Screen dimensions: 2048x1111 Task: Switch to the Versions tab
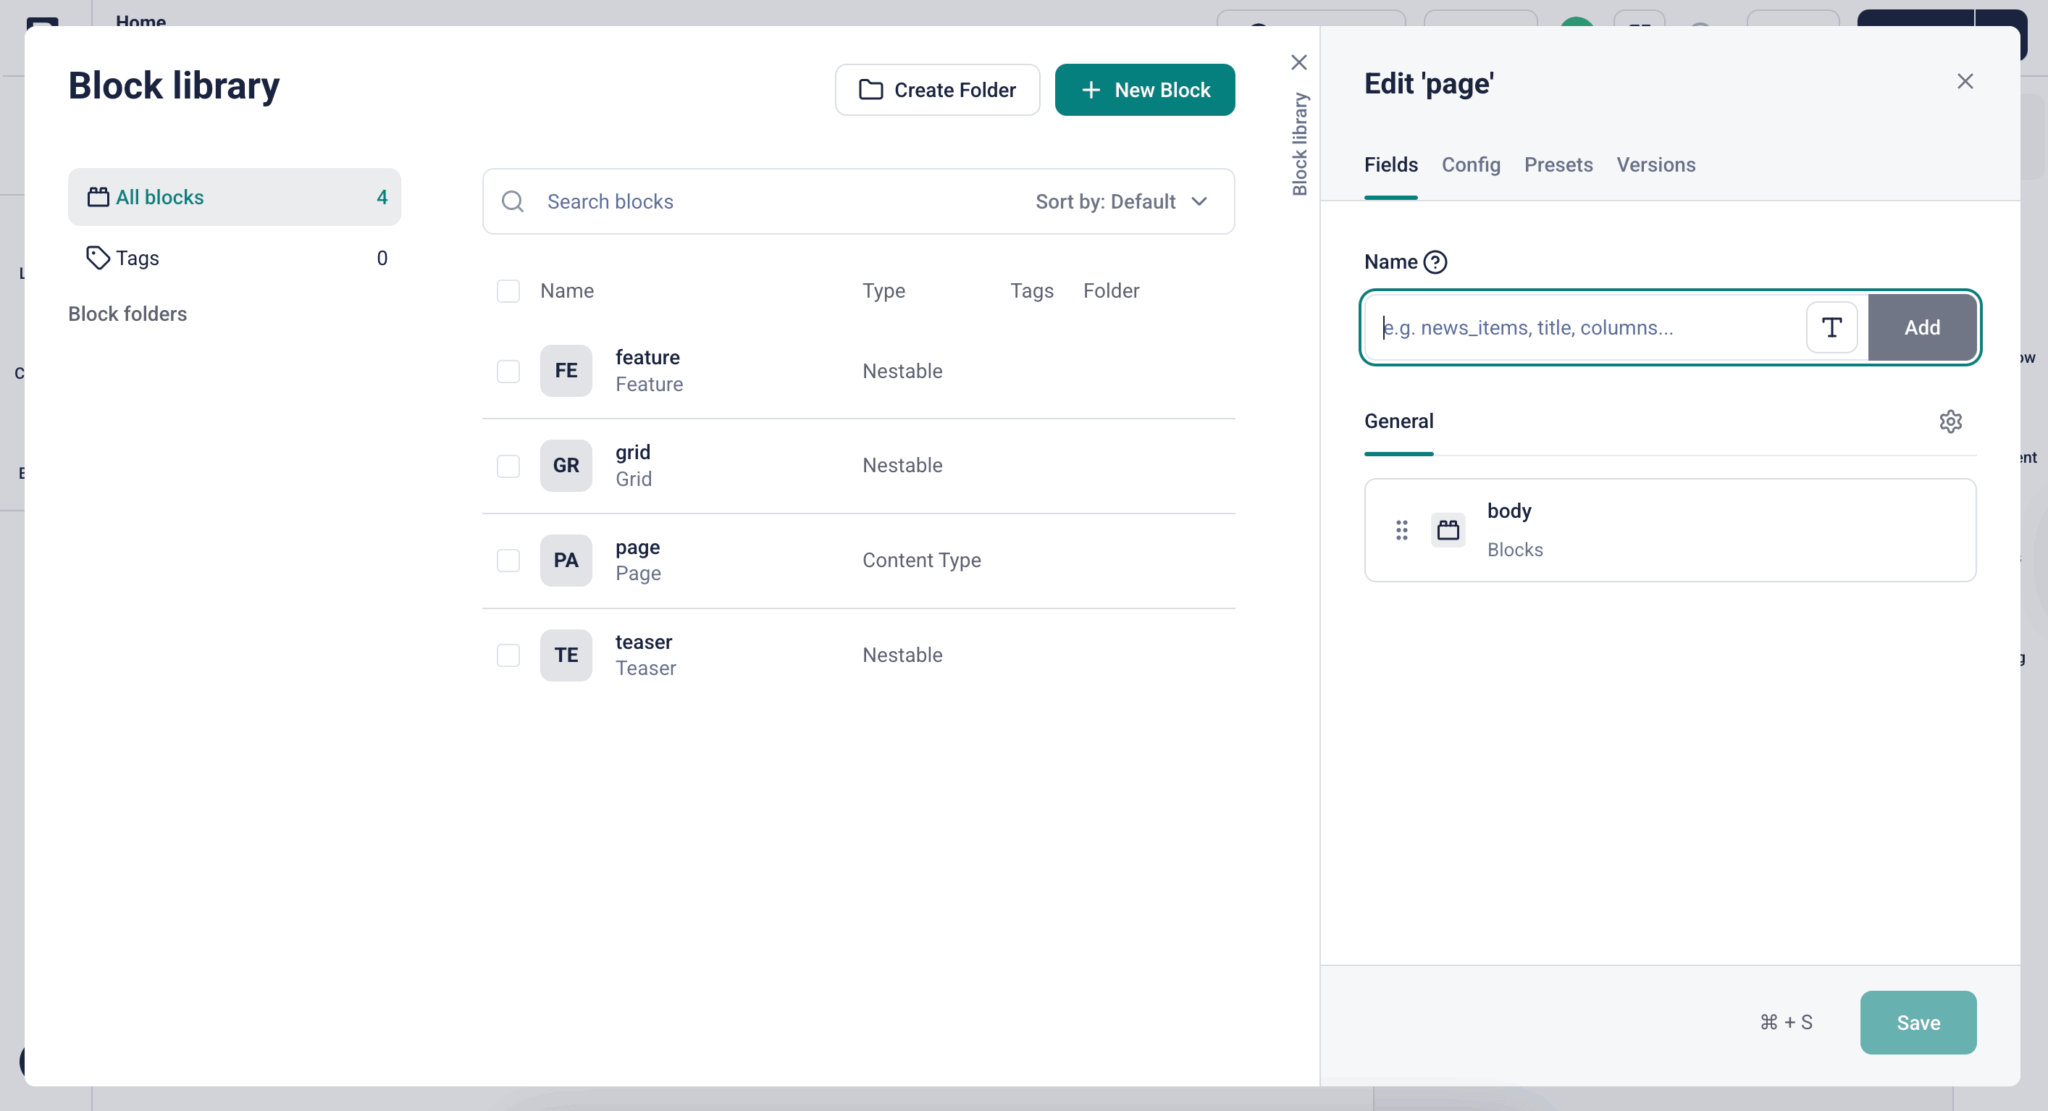pyautogui.click(x=1655, y=165)
